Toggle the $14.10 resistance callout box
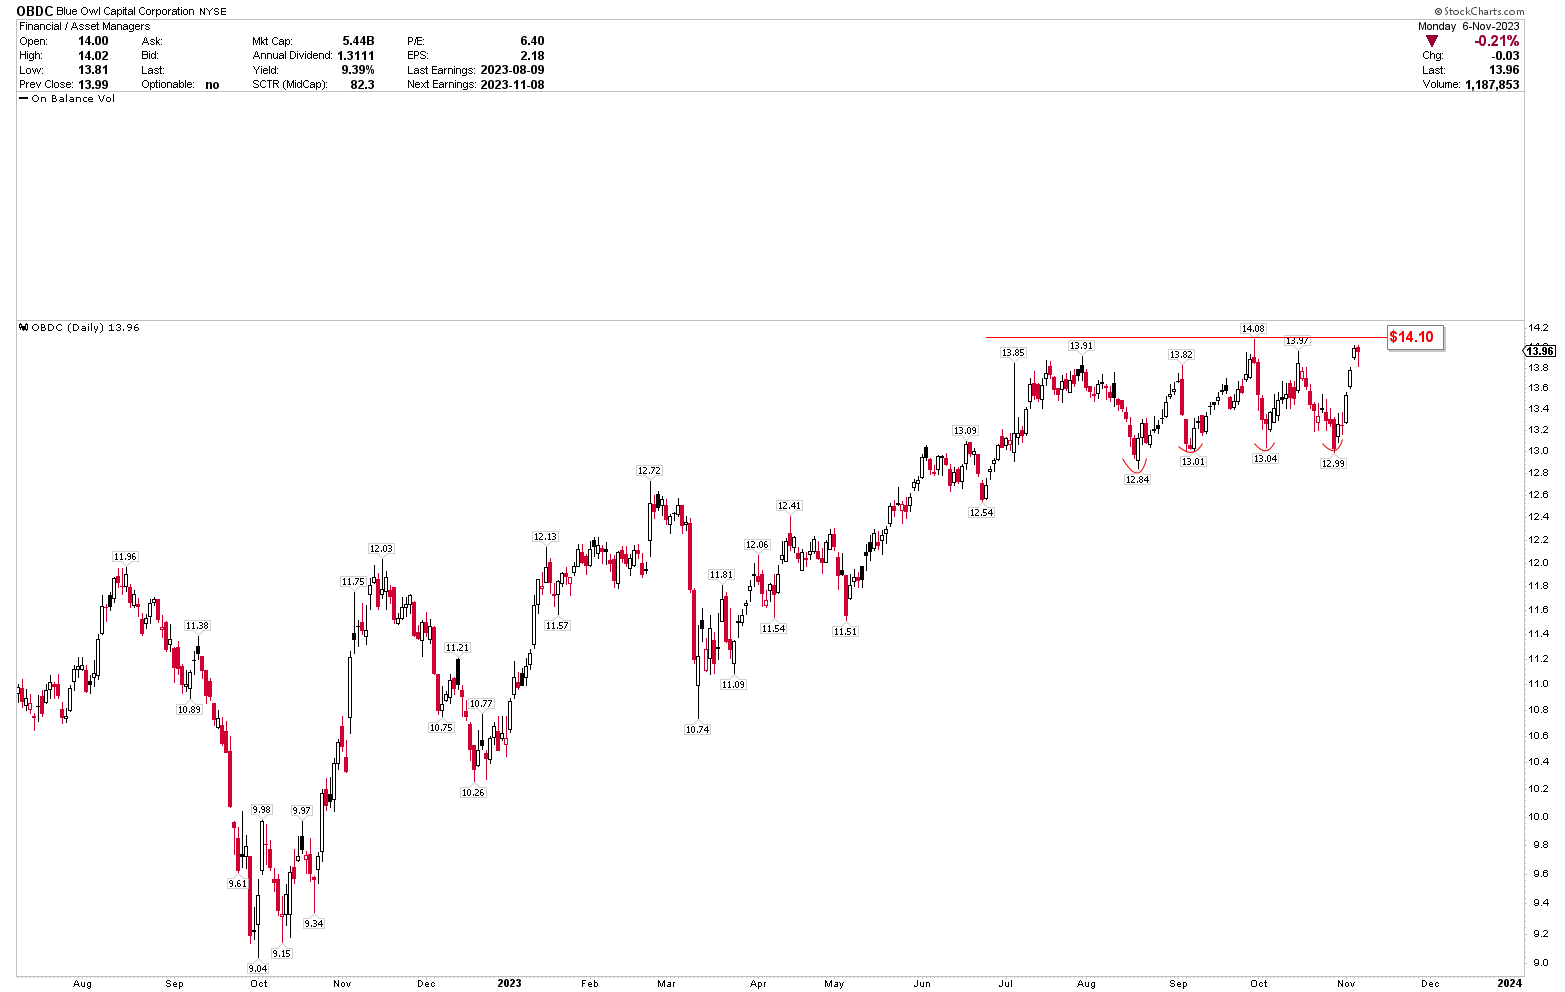 click(1415, 338)
